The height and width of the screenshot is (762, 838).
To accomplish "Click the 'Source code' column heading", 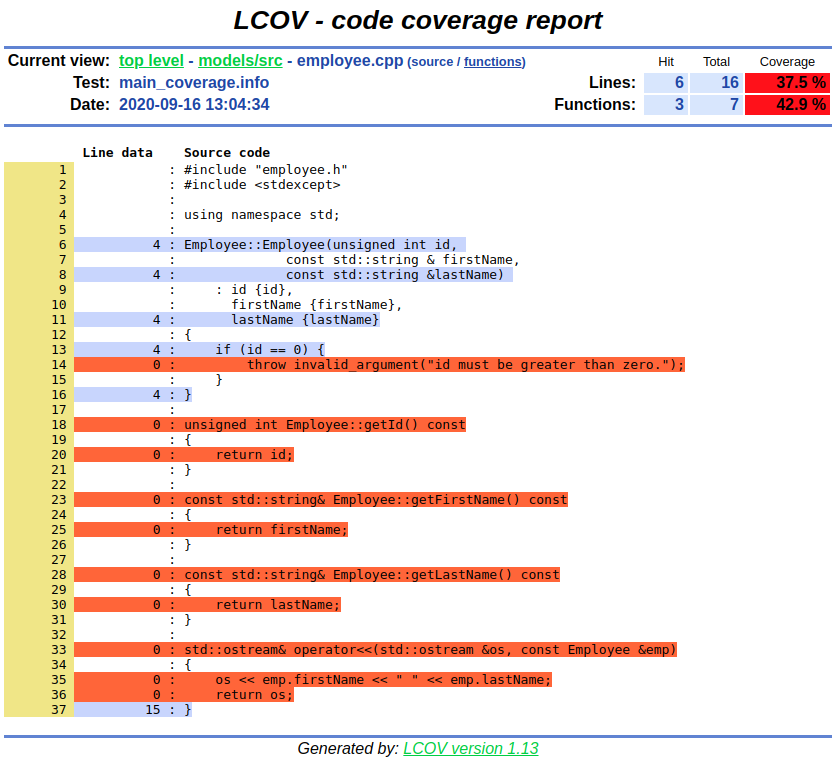I will [227, 153].
